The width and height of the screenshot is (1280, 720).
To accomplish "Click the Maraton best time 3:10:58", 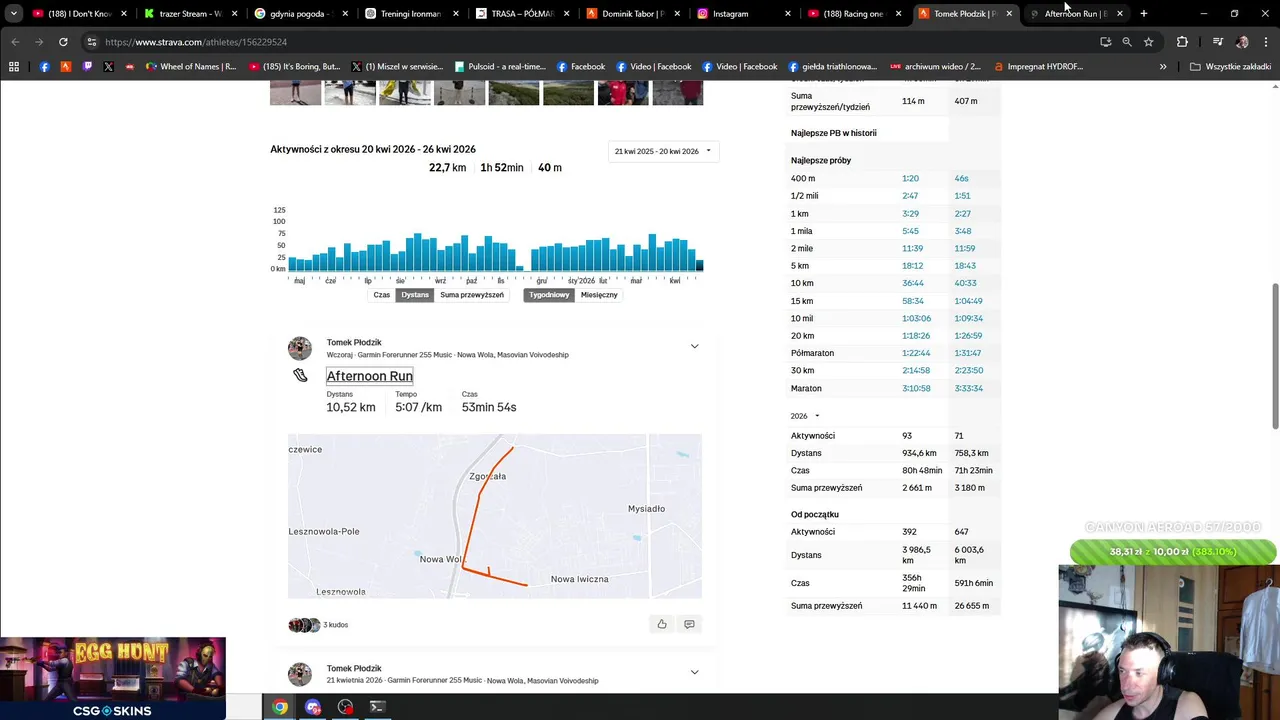I will (x=916, y=388).
